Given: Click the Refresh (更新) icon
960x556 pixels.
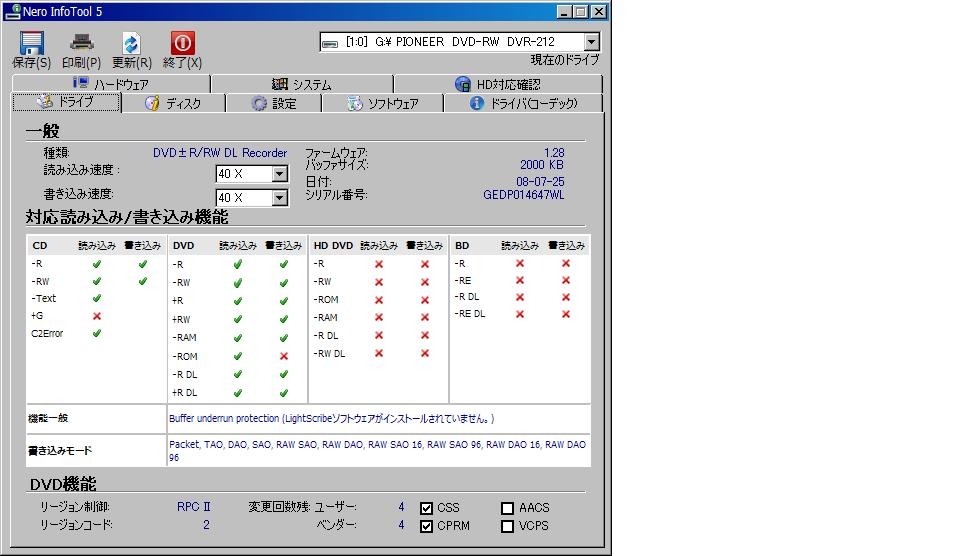Looking at the screenshot, I should 132,43.
